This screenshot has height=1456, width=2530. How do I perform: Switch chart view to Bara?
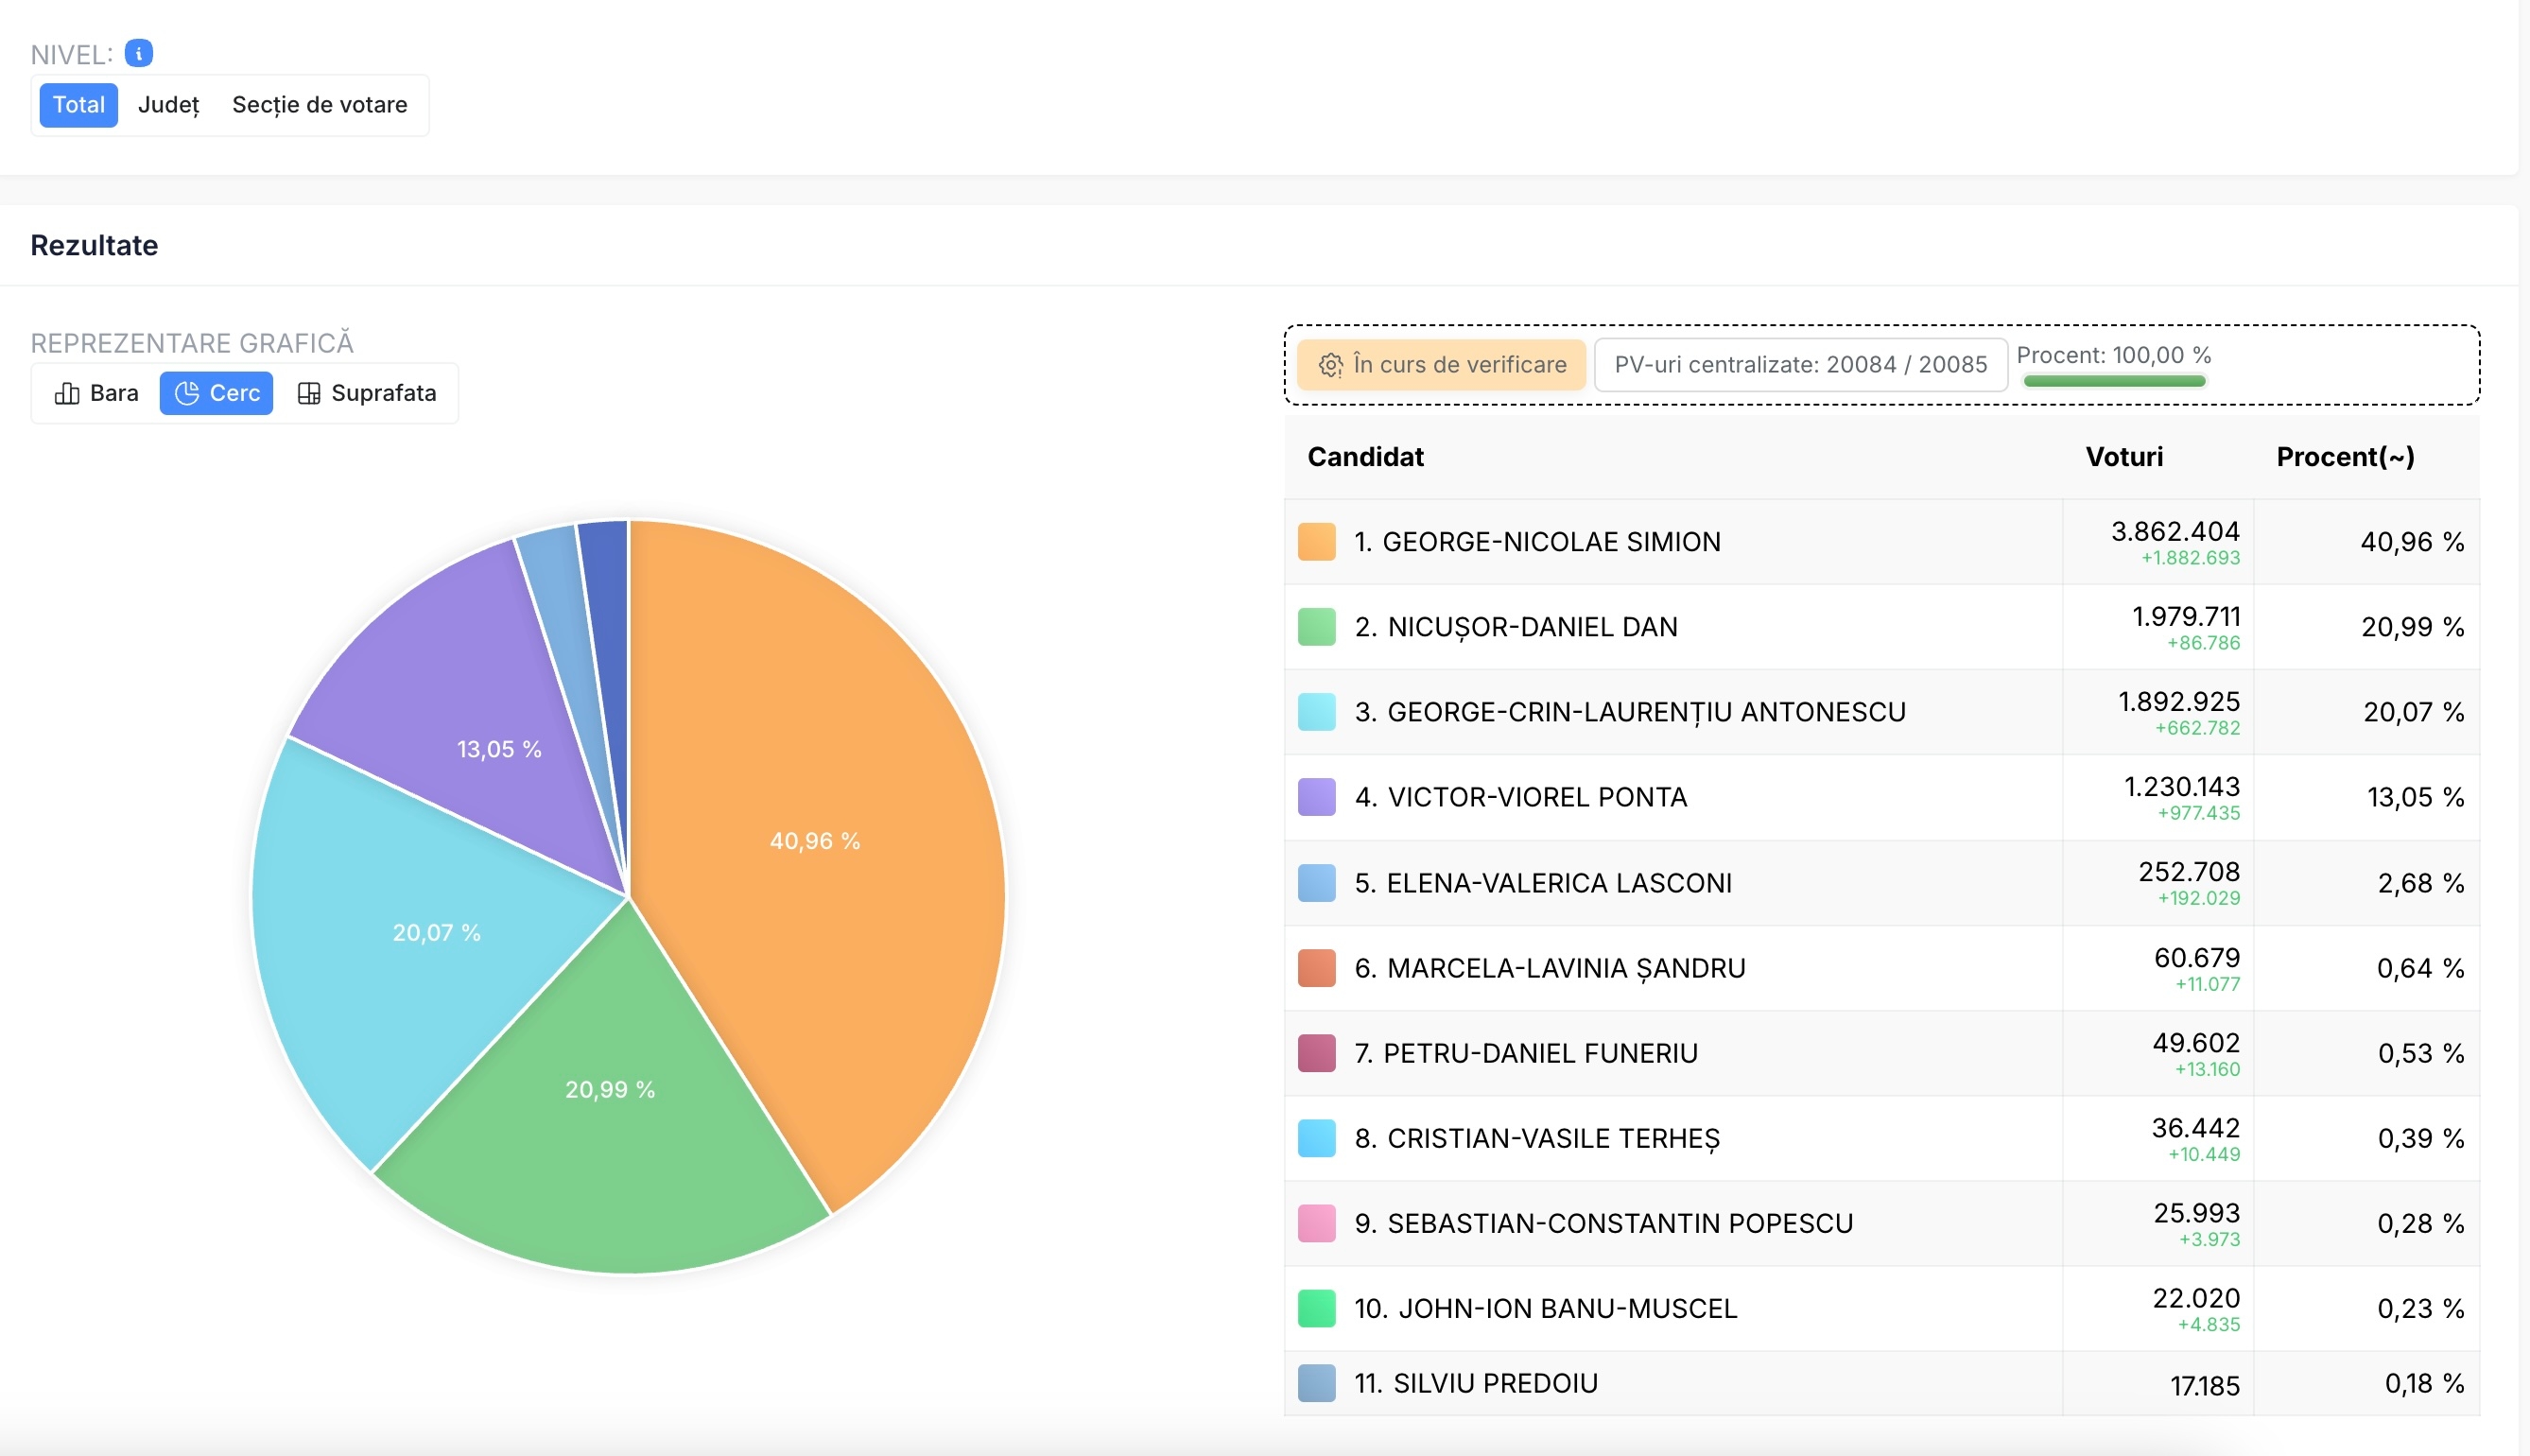(x=97, y=393)
